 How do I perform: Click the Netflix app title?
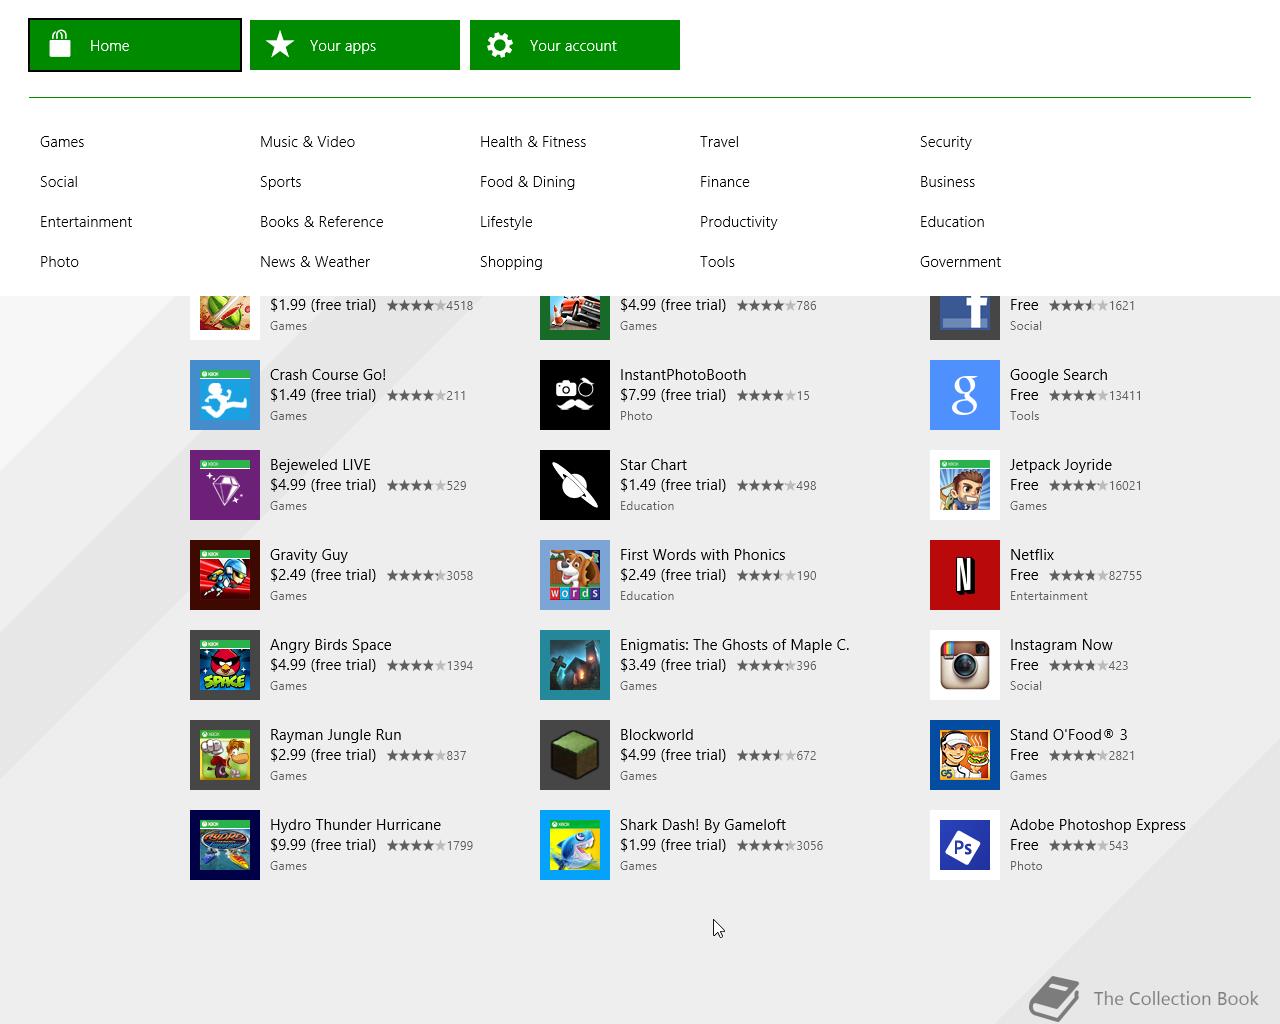[1032, 555]
